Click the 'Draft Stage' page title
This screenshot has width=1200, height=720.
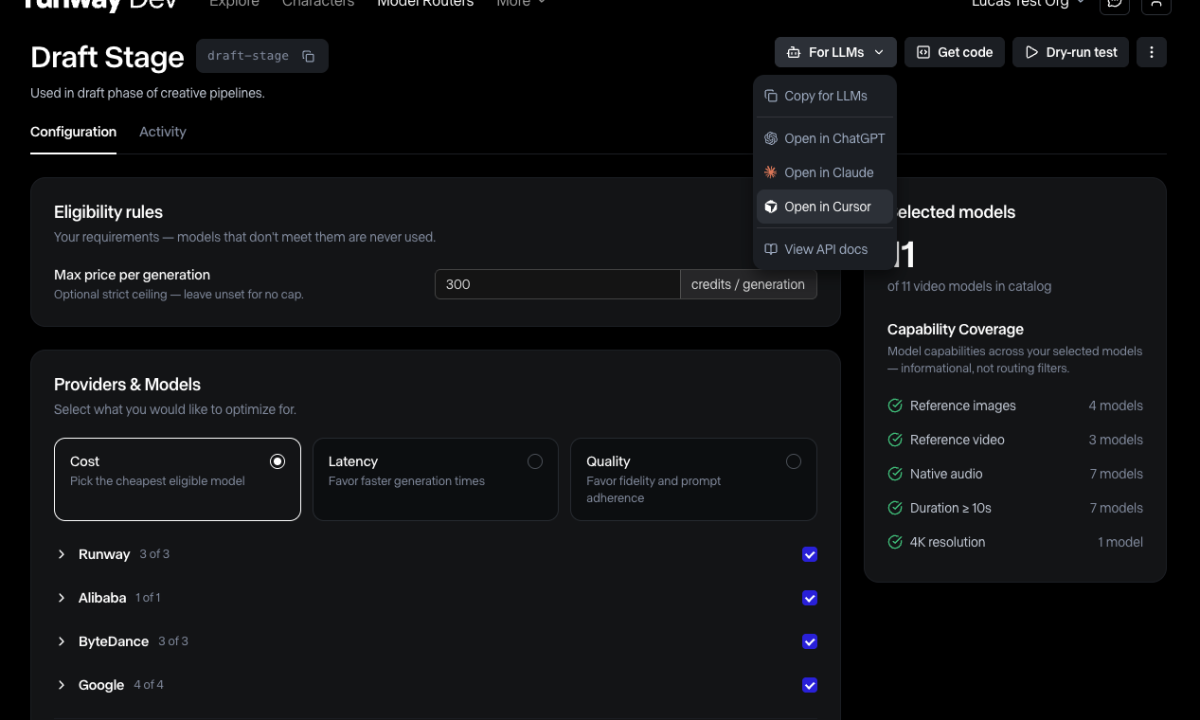point(107,57)
